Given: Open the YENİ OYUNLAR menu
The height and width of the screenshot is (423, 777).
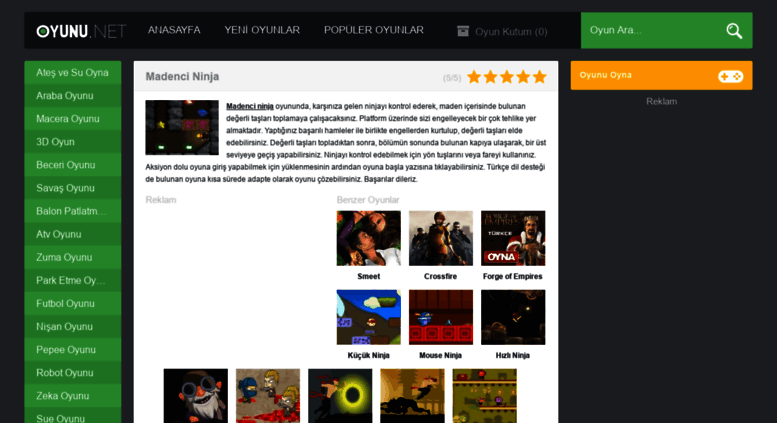Looking at the screenshot, I should 262,30.
